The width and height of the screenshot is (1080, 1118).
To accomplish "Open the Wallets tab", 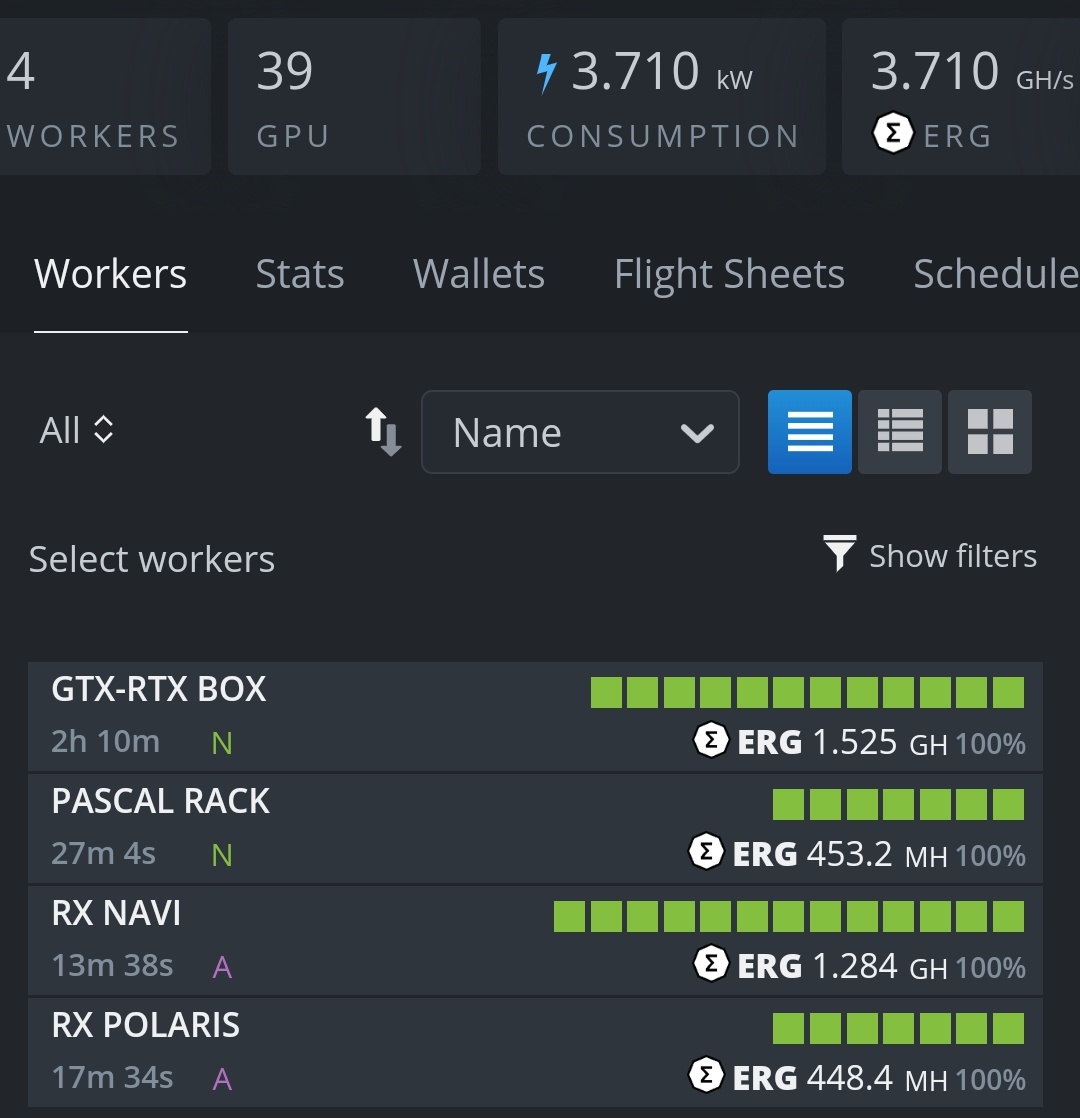I will pos(479,274).
